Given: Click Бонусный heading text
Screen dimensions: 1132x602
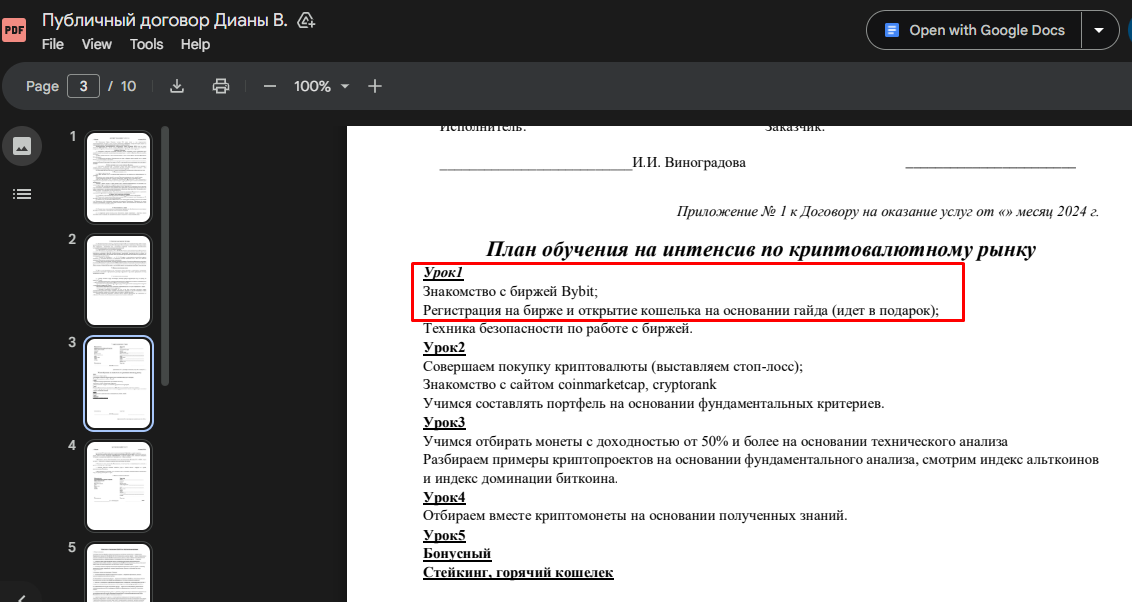Looking at the screenshot, I should tap(457, 554).
